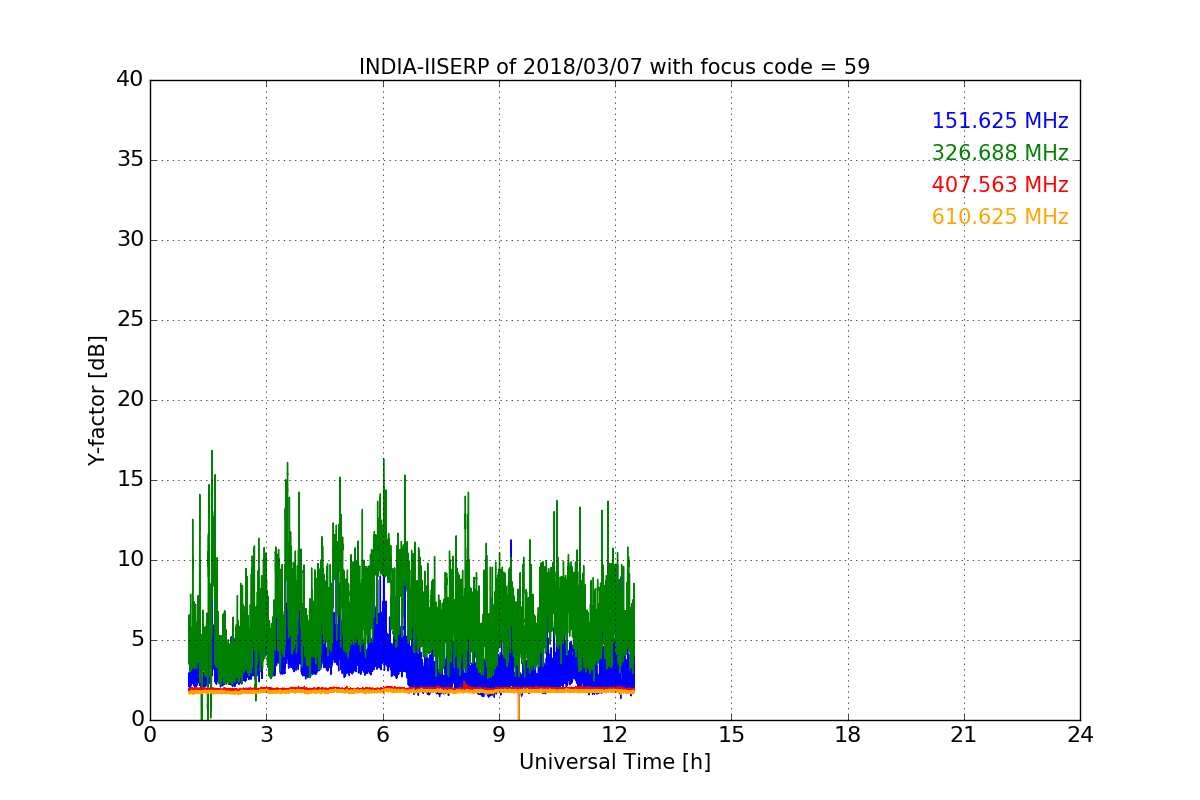Click the y-axis tick label 25

130,320
